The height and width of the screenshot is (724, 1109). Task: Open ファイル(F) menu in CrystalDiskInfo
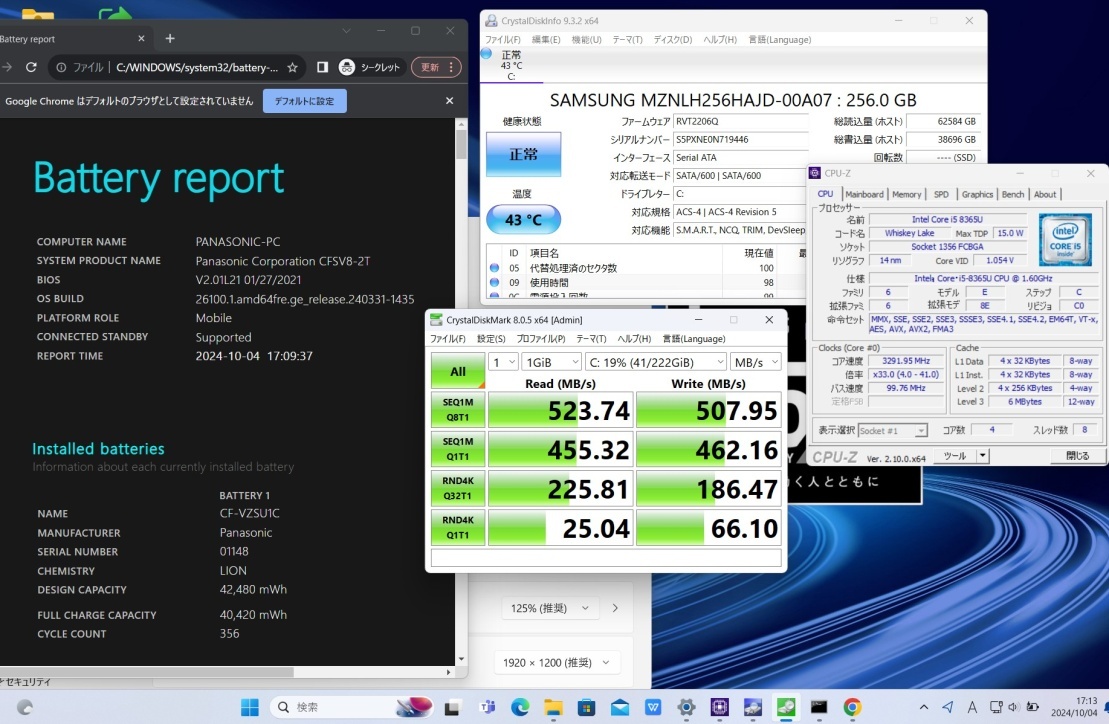(503, 40)
